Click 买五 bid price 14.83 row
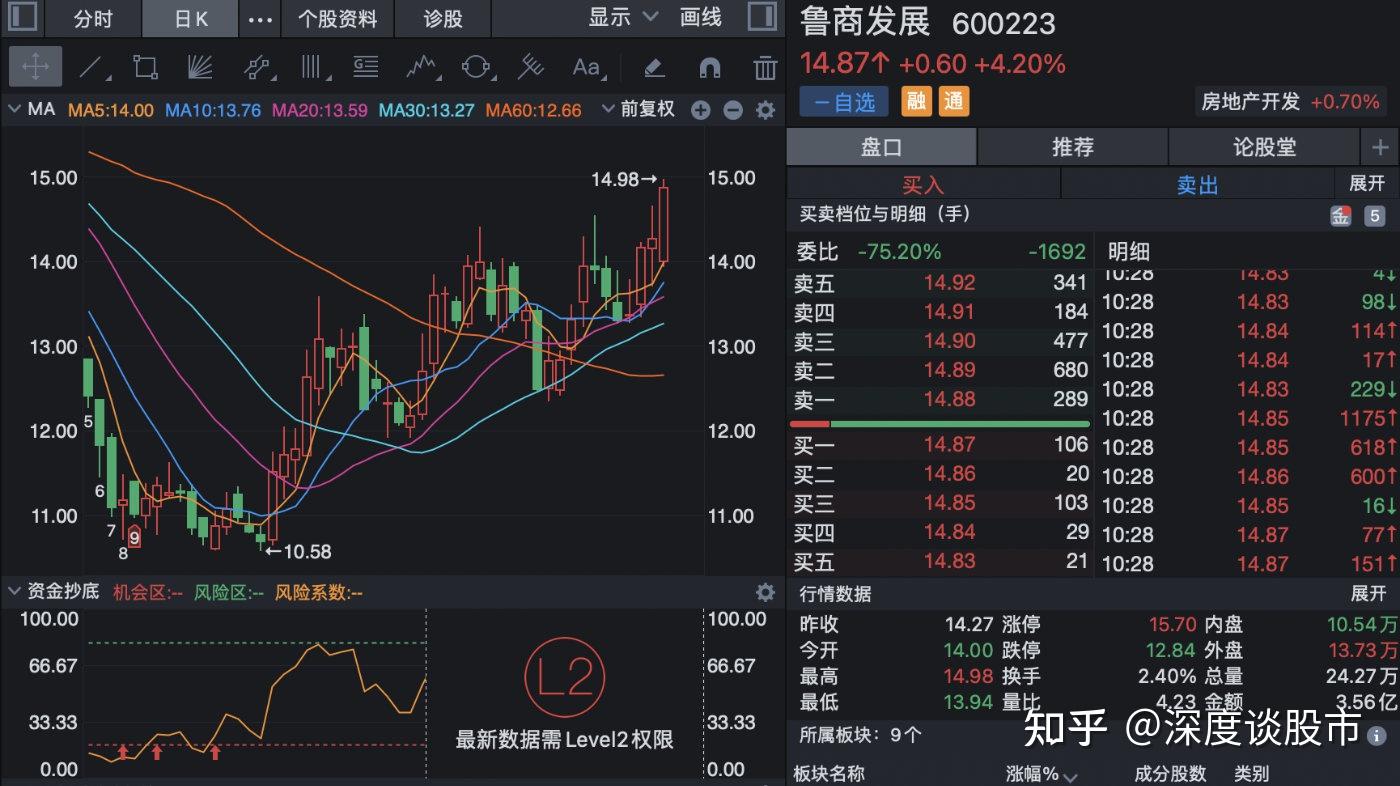 (x=940, y=561)
